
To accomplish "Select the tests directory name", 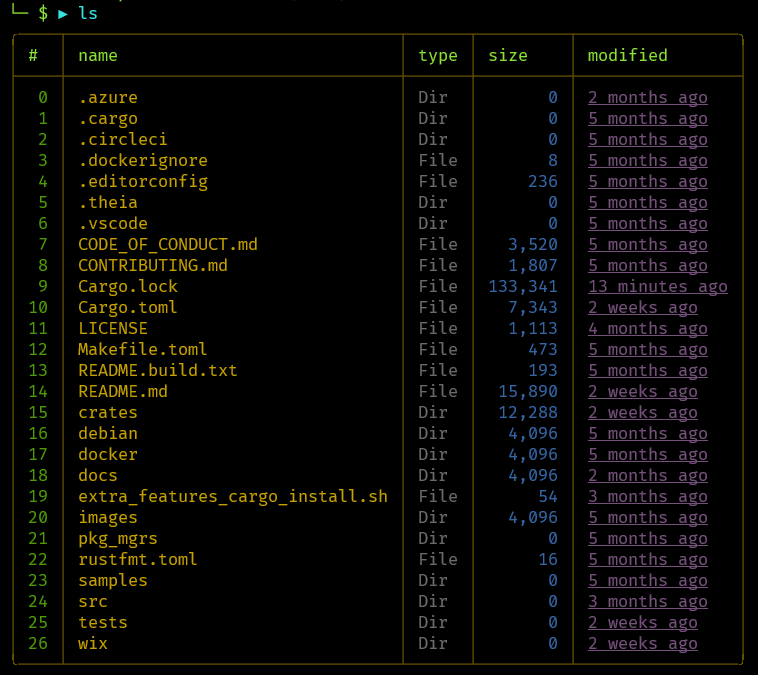I will click(102, 622).
